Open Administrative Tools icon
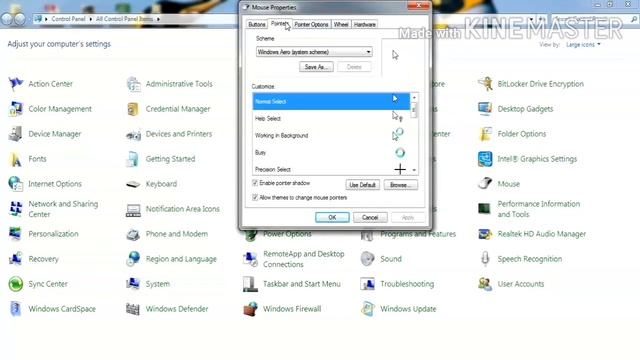 tap(133, 84)
